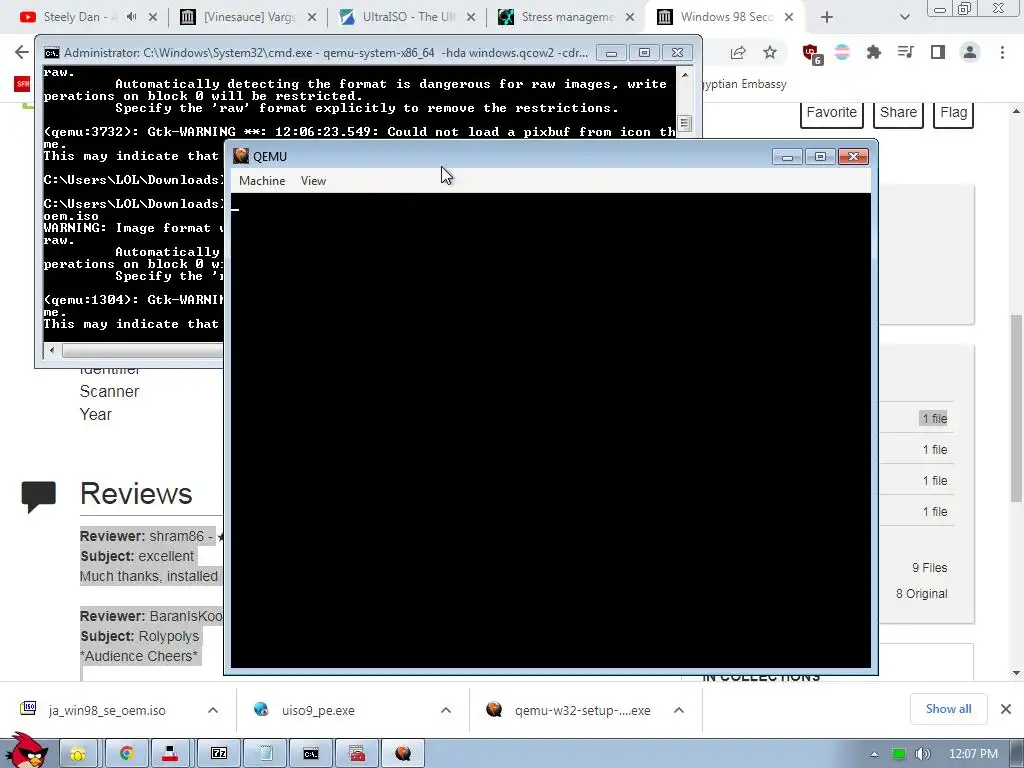Switch to the Vinesauce Vargs tab
The image size is (1024, 768).
[248, 17]
